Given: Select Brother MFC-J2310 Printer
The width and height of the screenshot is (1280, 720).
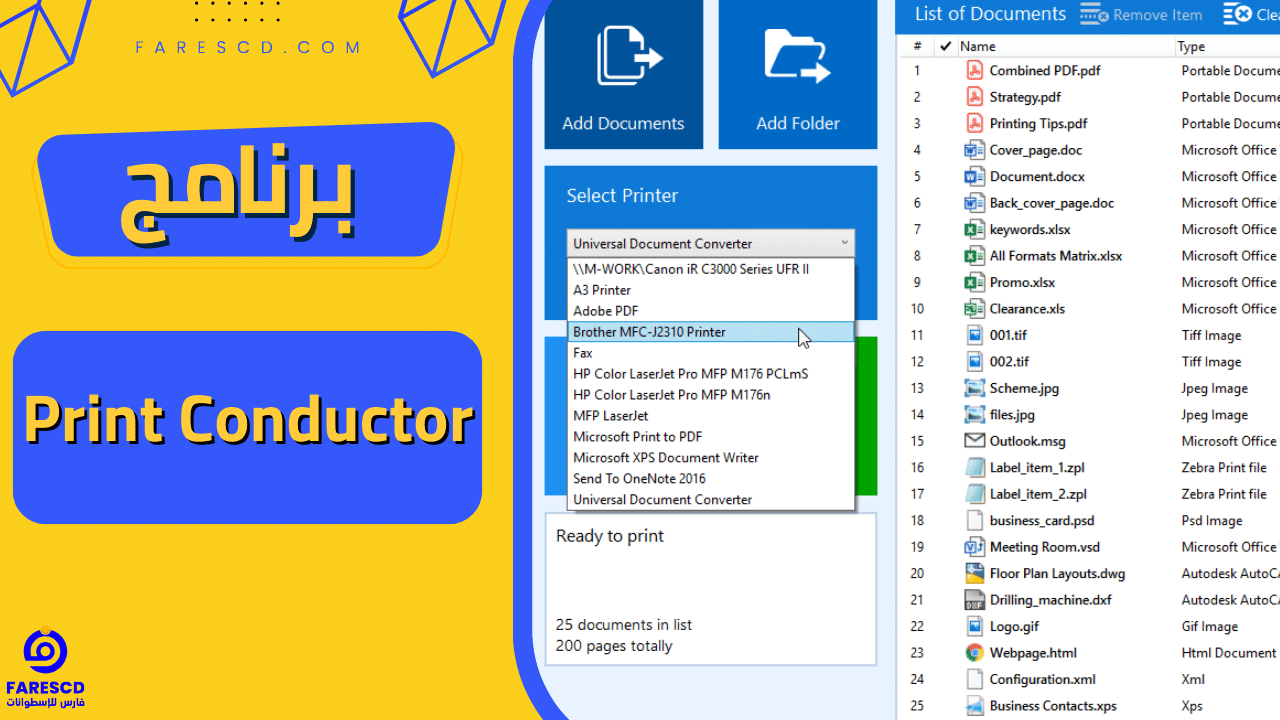Looking at the screenshot, I should click(710, 332).
